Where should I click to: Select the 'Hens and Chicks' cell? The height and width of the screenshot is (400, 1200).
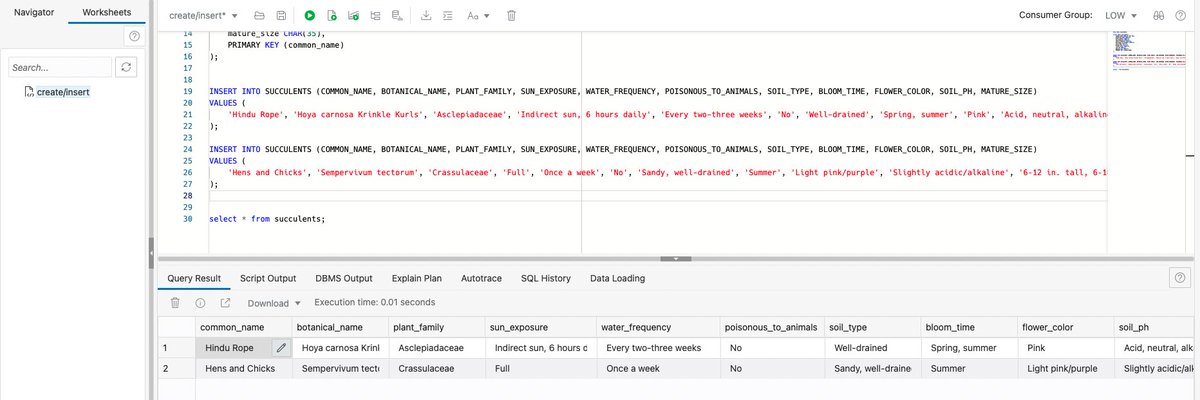pyautogui.click(x=242, y=369)
